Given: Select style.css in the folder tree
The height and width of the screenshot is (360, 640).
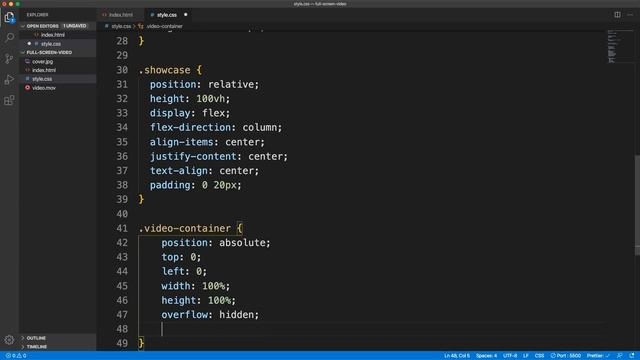Looking at the screenshot, I should [x=42, y=79].
